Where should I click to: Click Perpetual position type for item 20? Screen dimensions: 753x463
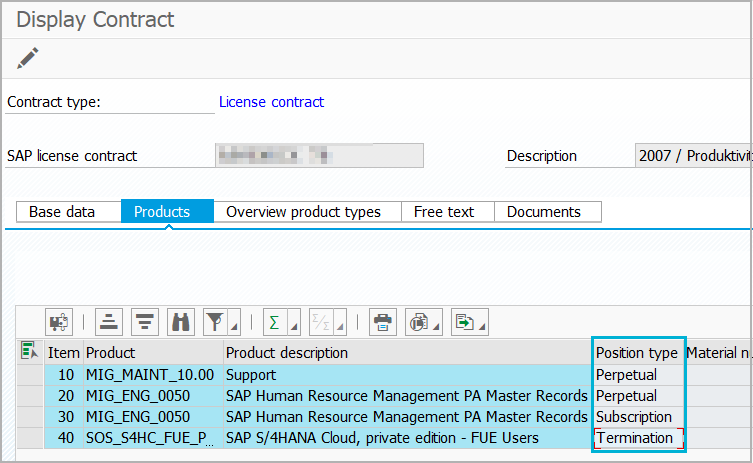638,396
